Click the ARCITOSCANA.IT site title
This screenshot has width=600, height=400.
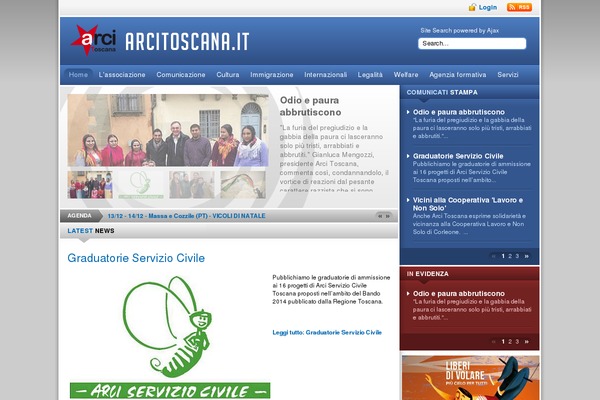pos(187,41)
